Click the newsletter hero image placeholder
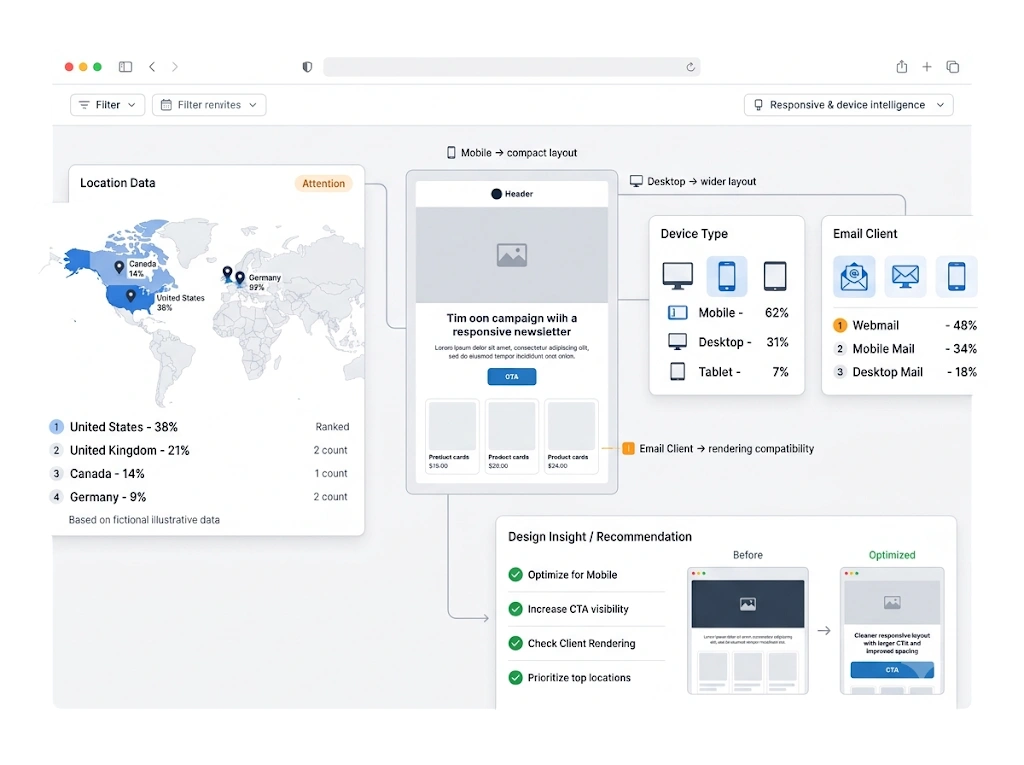Image resolution: width=1024 pixels, height=765 pixels. [512, 255]
